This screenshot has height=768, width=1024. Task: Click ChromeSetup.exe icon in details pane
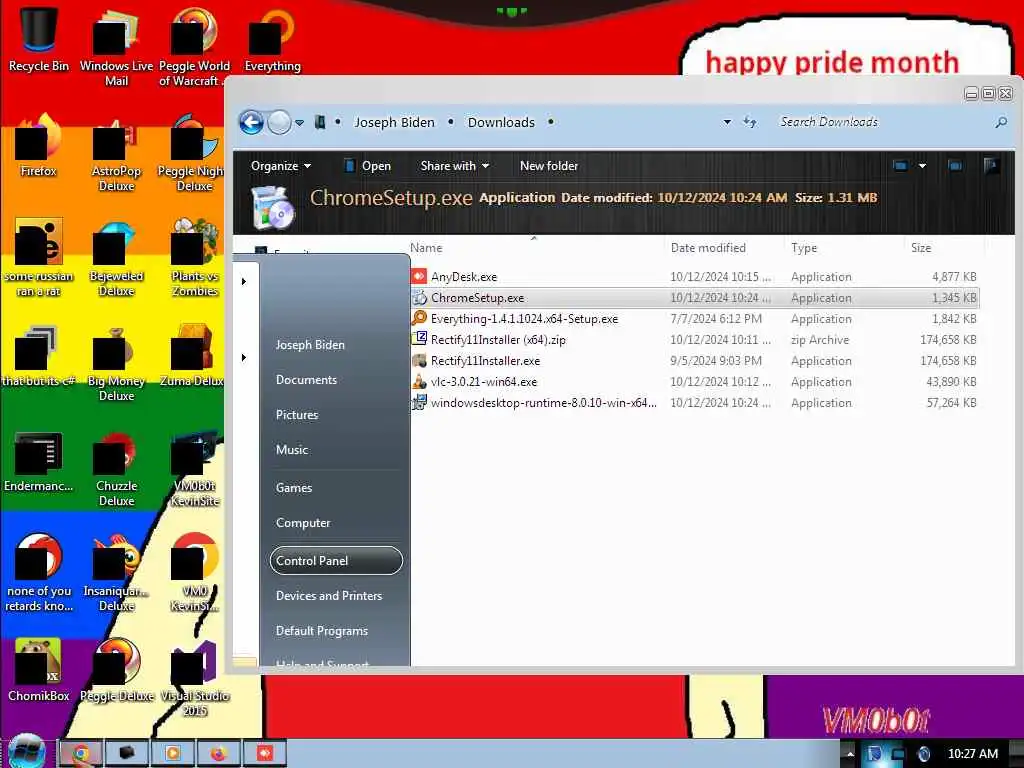[x=273, y=207]
